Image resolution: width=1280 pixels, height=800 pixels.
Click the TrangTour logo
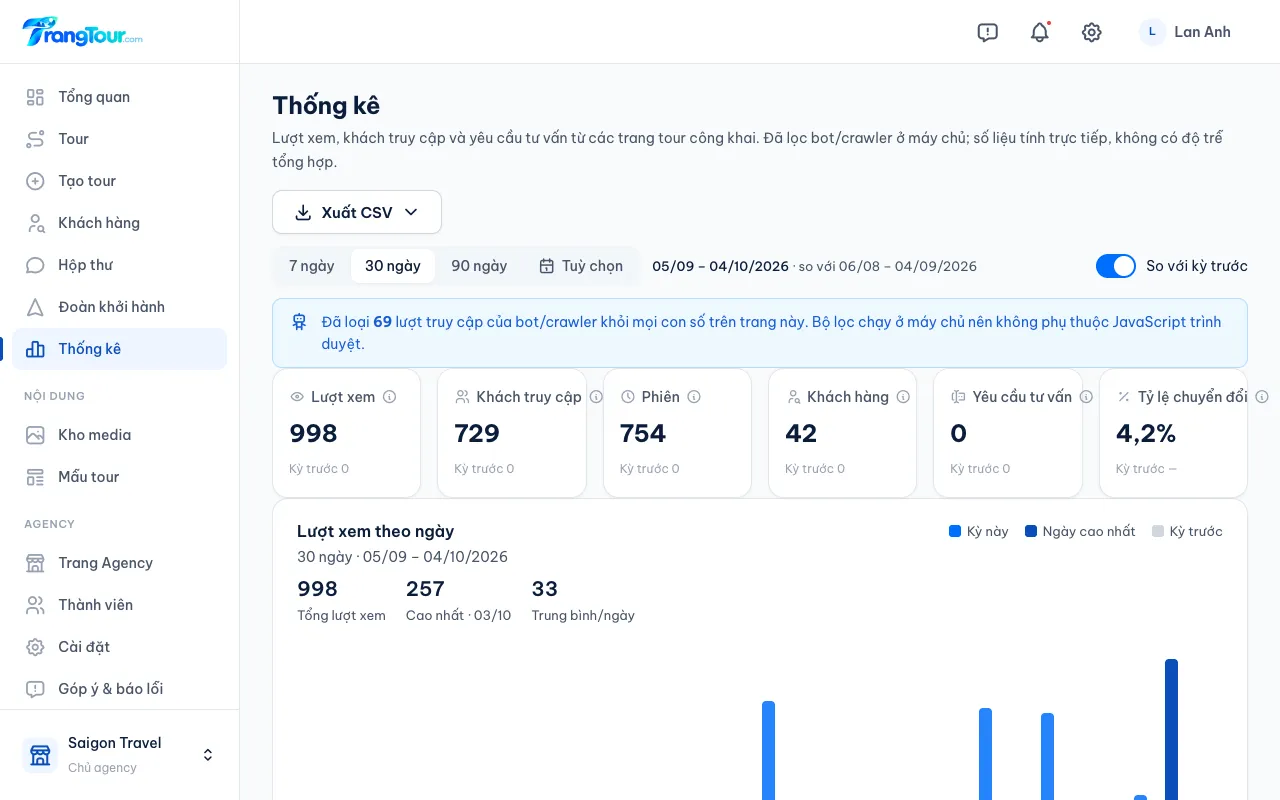point(83,32)
